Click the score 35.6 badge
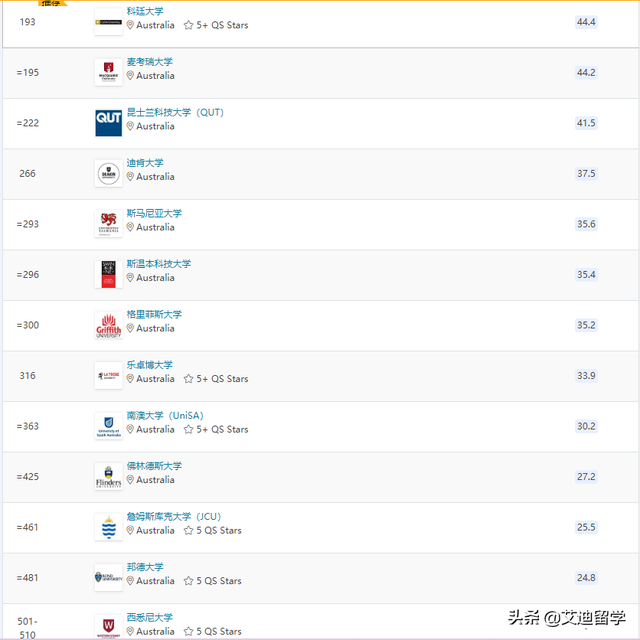The width and height of the screenshot is (640, 640). pos(586,224)
